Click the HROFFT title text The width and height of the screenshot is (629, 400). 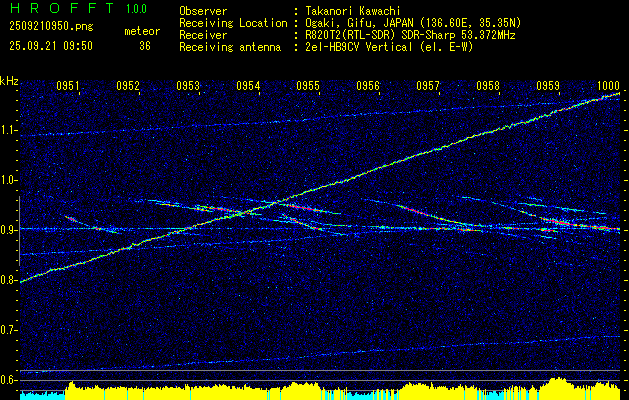click(x=61, y=8)
